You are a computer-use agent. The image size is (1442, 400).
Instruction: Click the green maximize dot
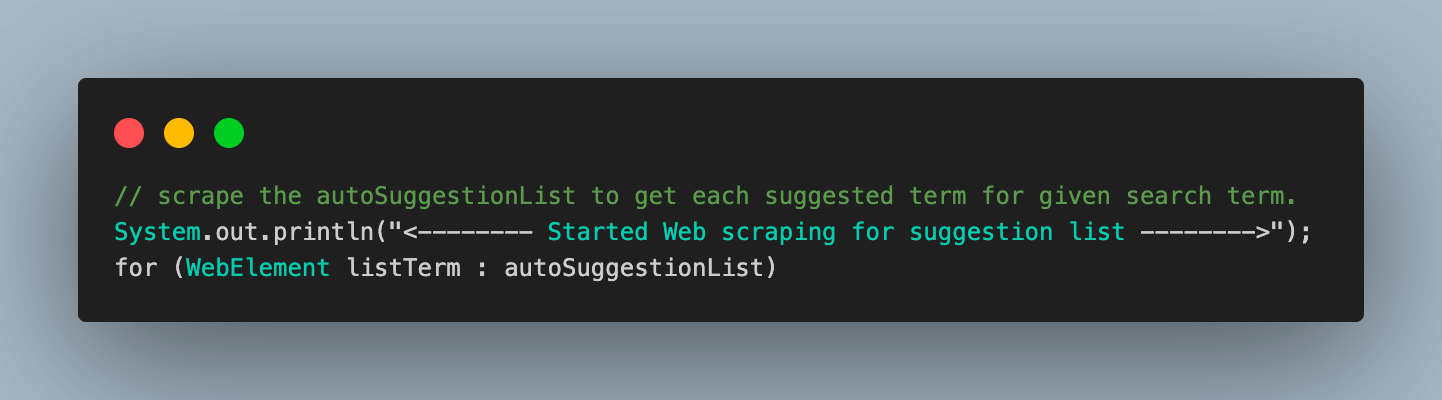(229, 133)
